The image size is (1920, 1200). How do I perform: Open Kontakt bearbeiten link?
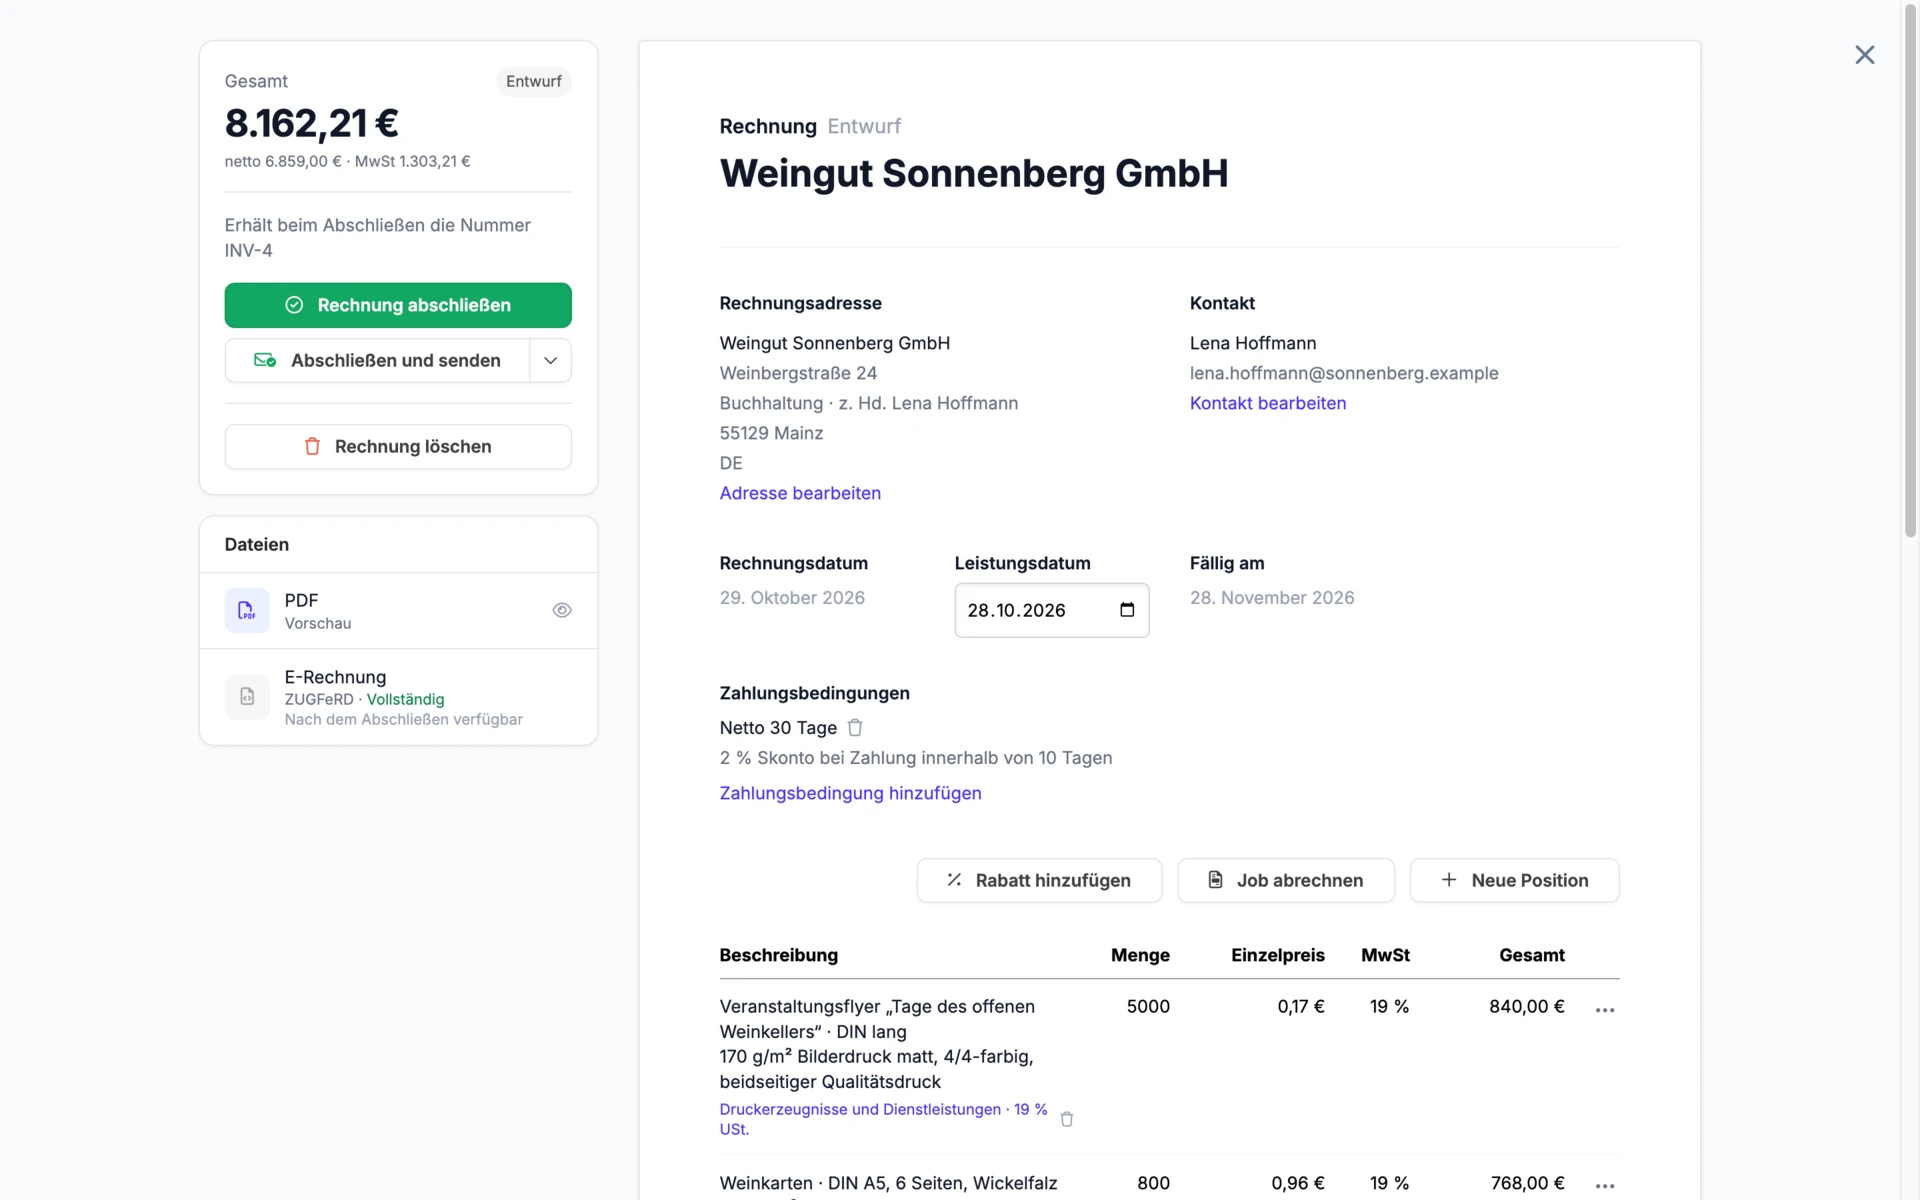1268,403
